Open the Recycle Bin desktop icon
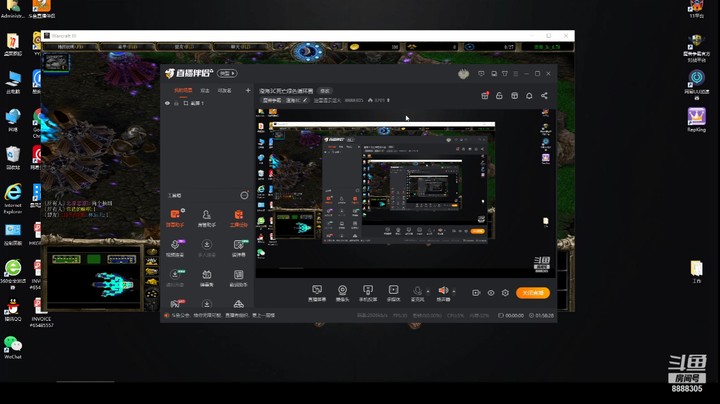Image resolution: width=720 pixels, height=404 pixels. pos(13,158)
